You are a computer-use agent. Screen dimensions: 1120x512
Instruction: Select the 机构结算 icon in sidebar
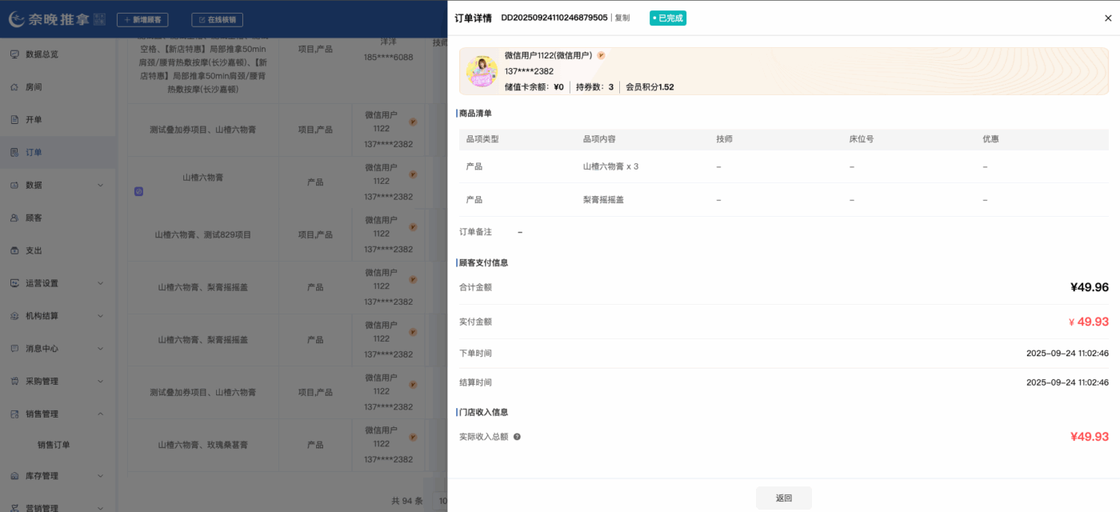click(14, 316)
